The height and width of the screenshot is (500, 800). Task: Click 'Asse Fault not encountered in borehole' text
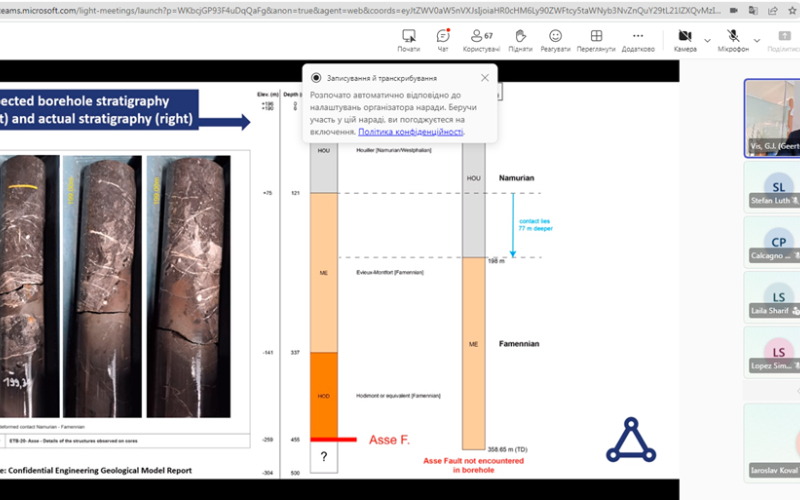[x=473, y=465]
